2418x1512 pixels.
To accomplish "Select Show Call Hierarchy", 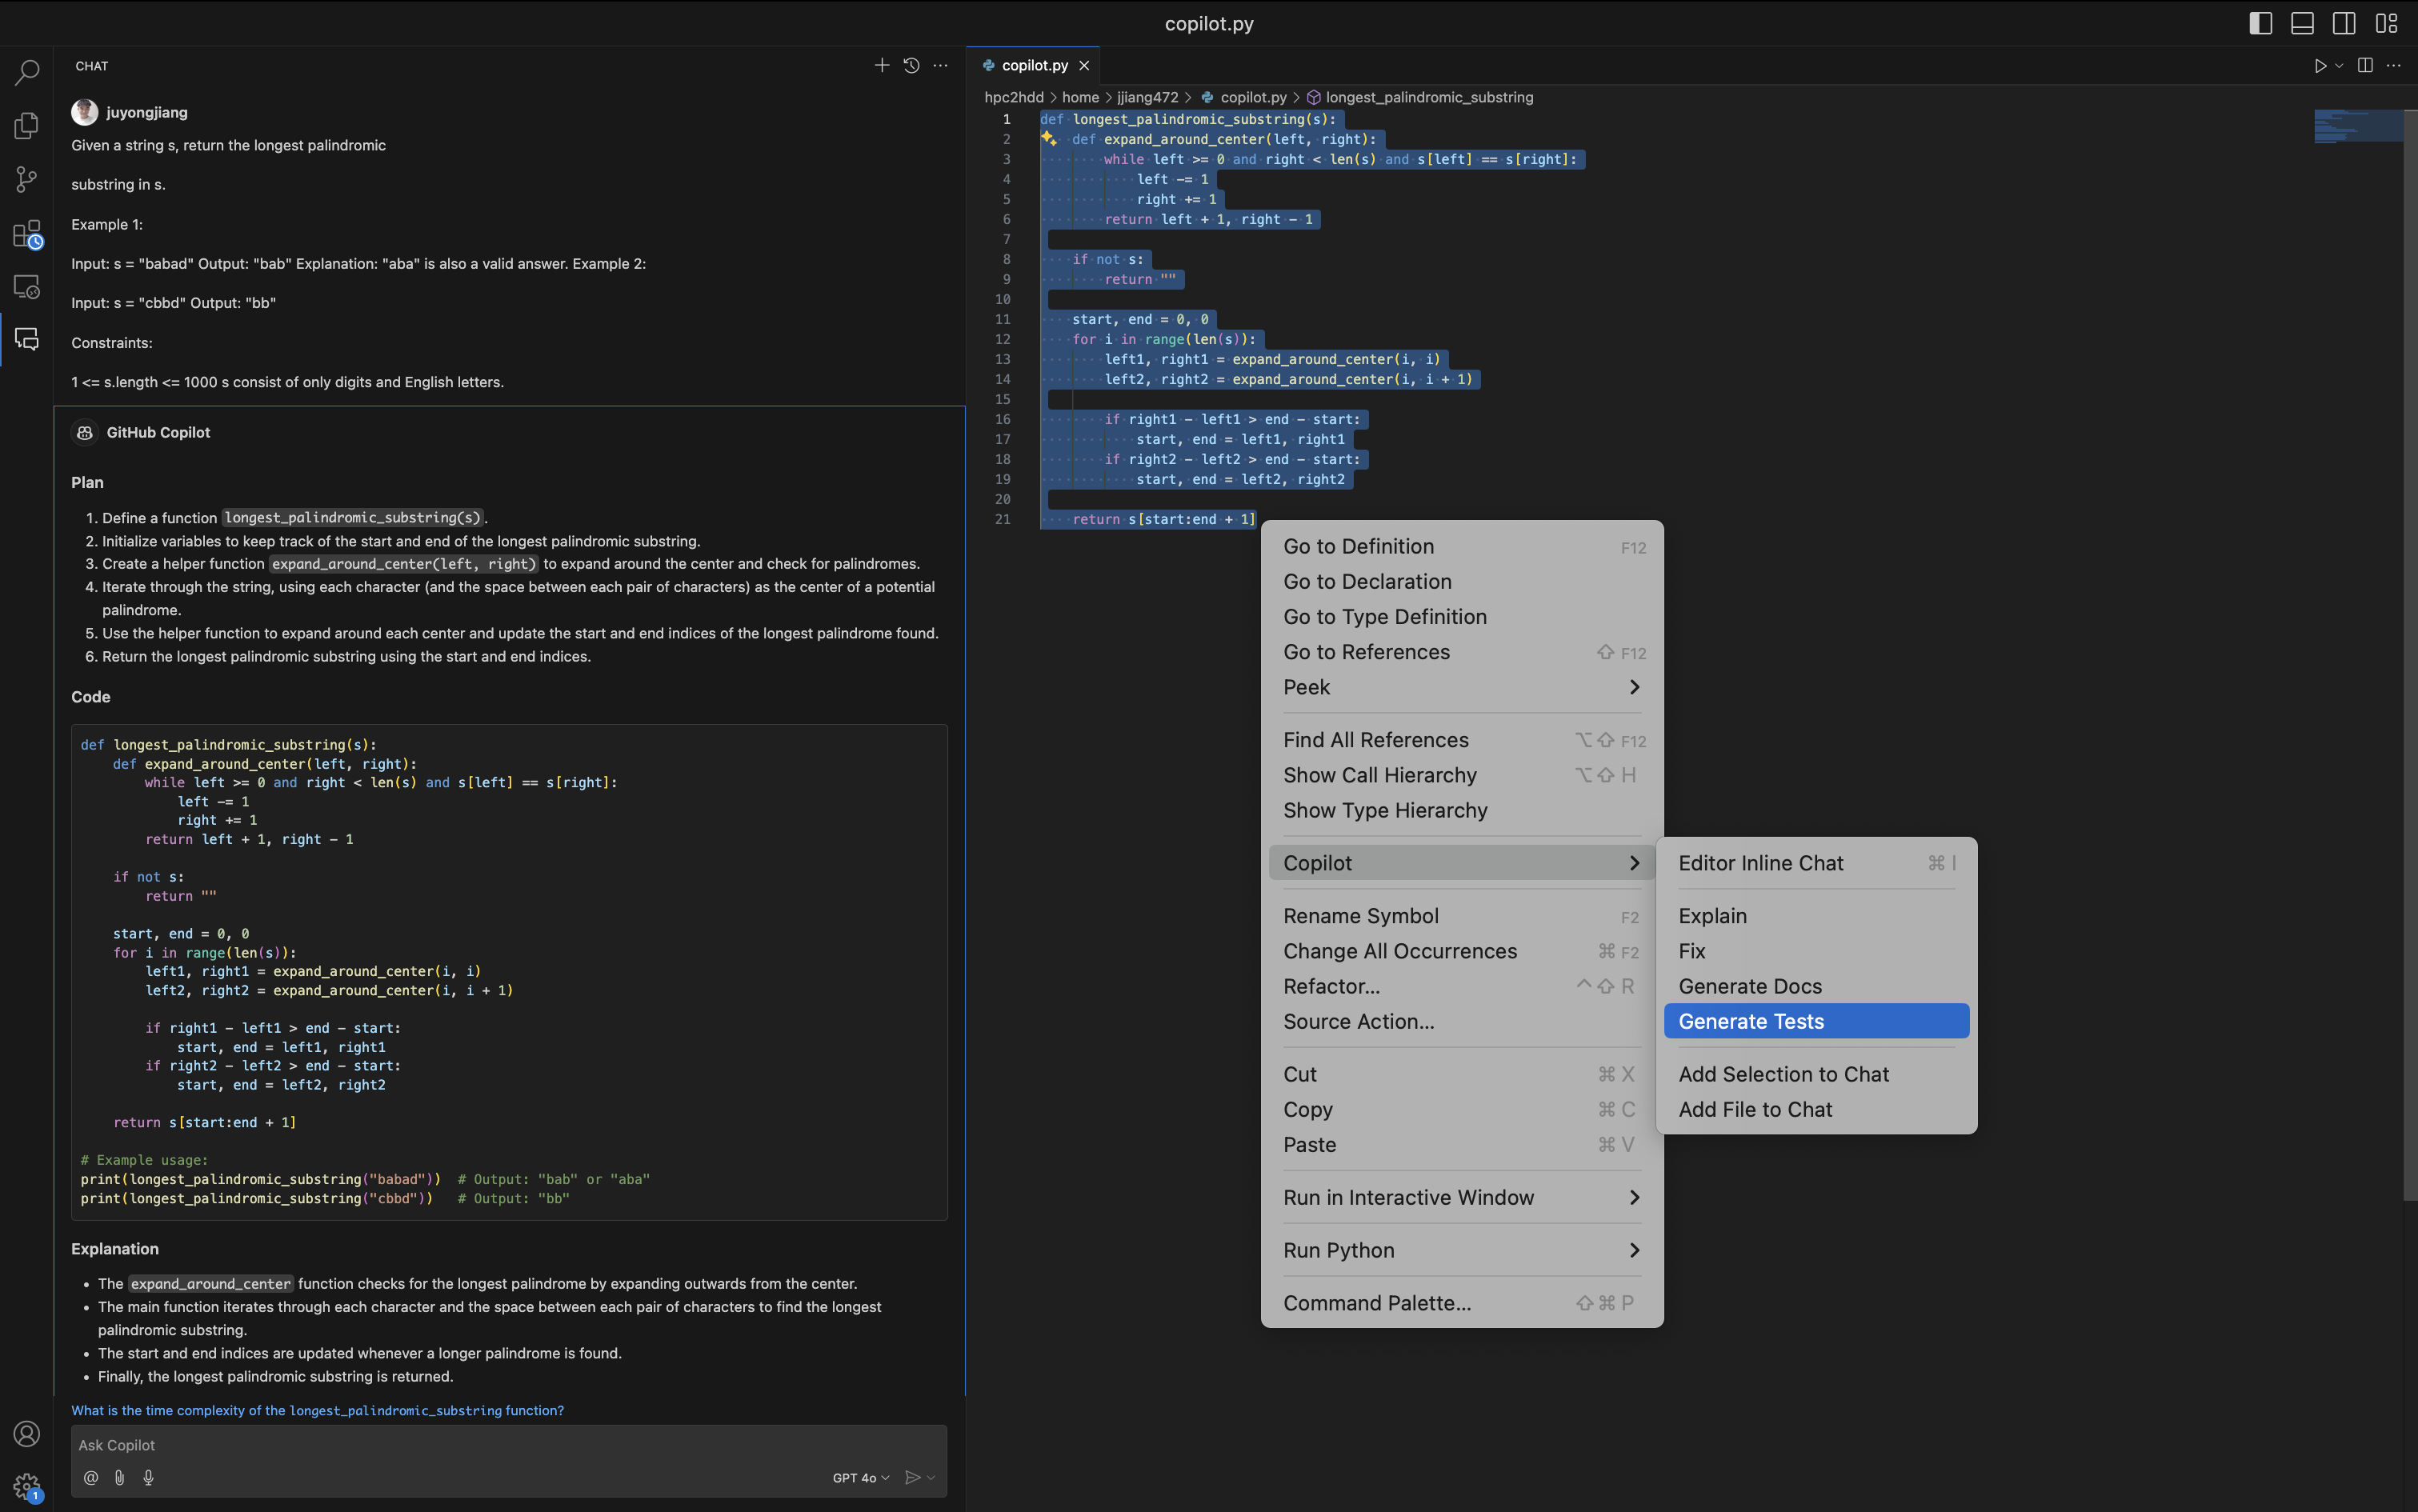I will pos(1461,775).
